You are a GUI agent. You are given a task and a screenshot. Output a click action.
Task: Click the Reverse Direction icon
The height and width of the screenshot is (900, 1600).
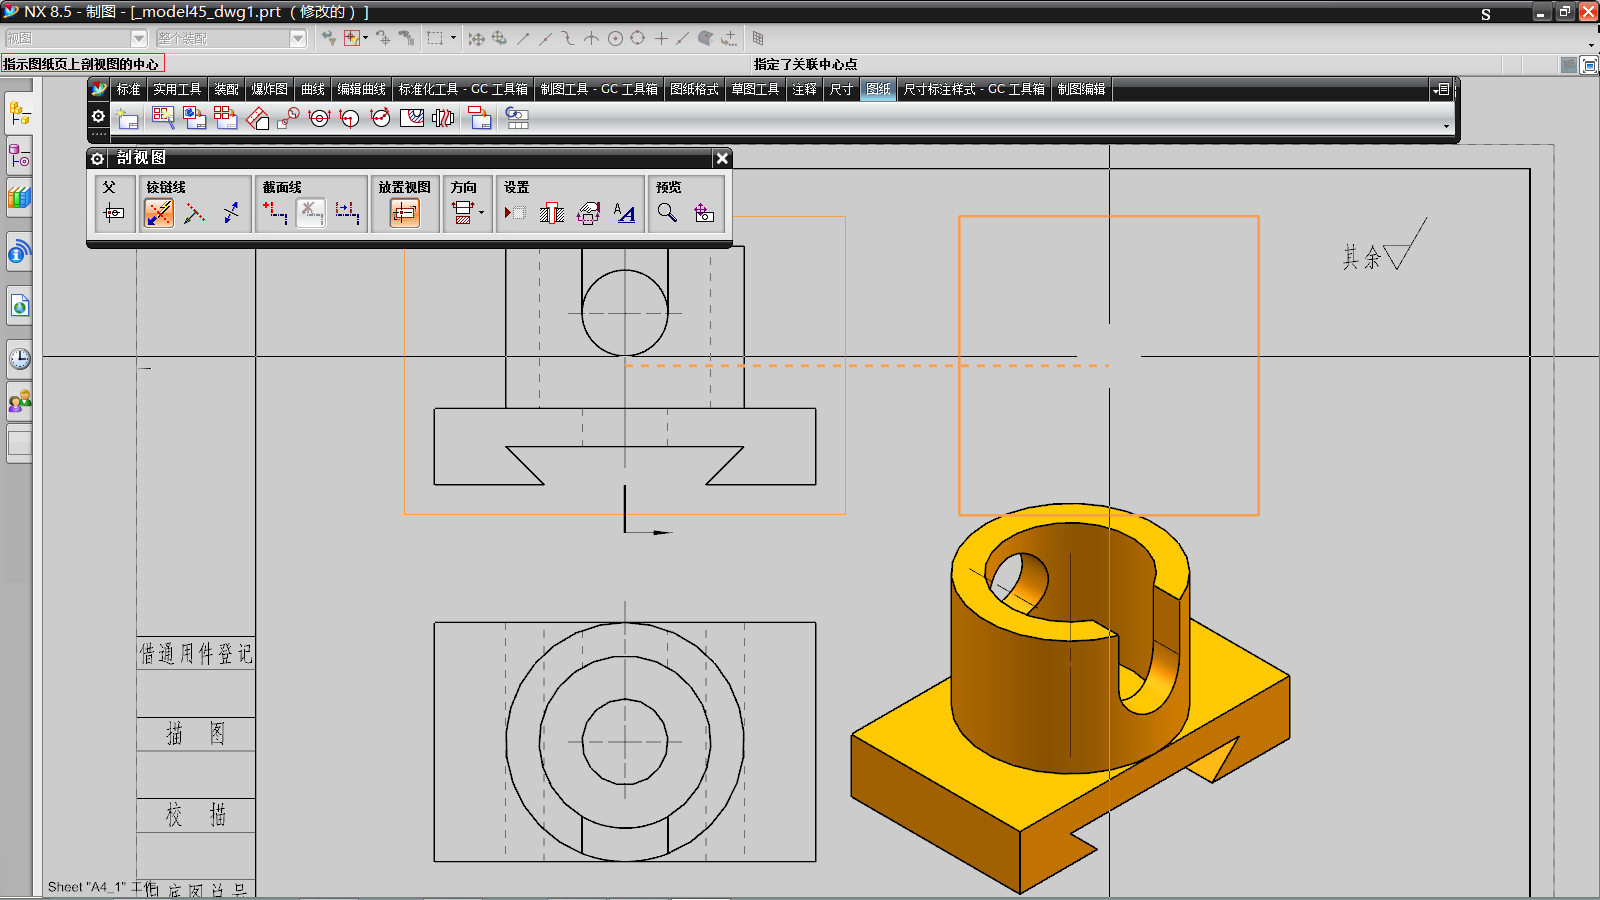(231, 212)
